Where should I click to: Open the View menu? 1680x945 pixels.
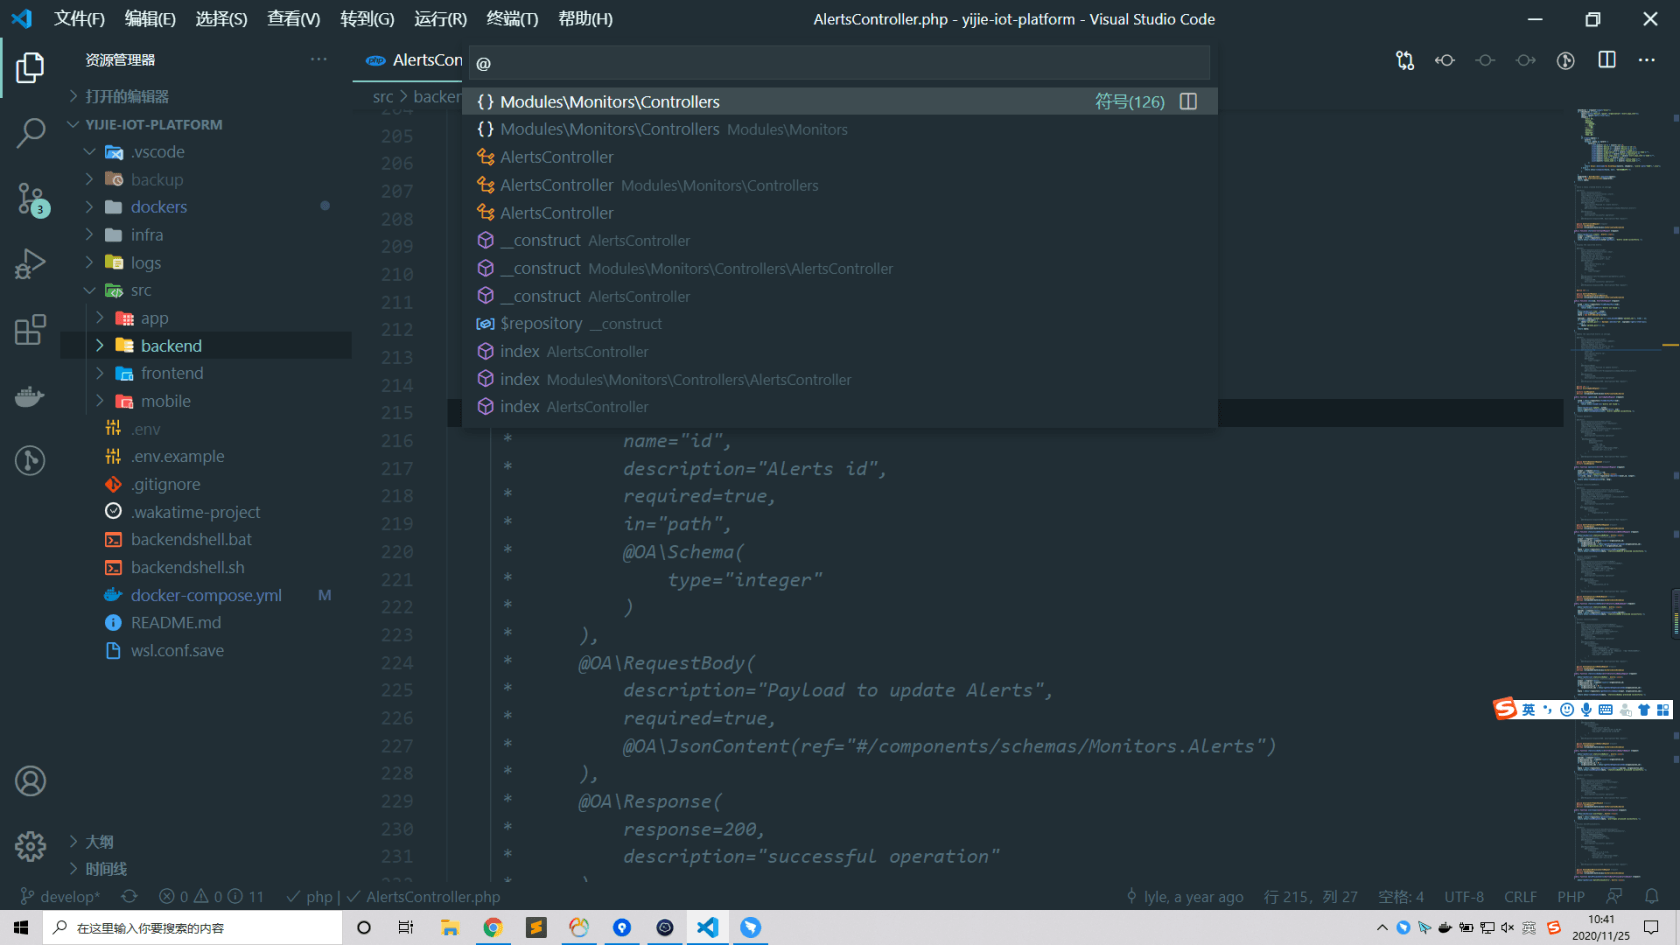click(x=293, y=19)
